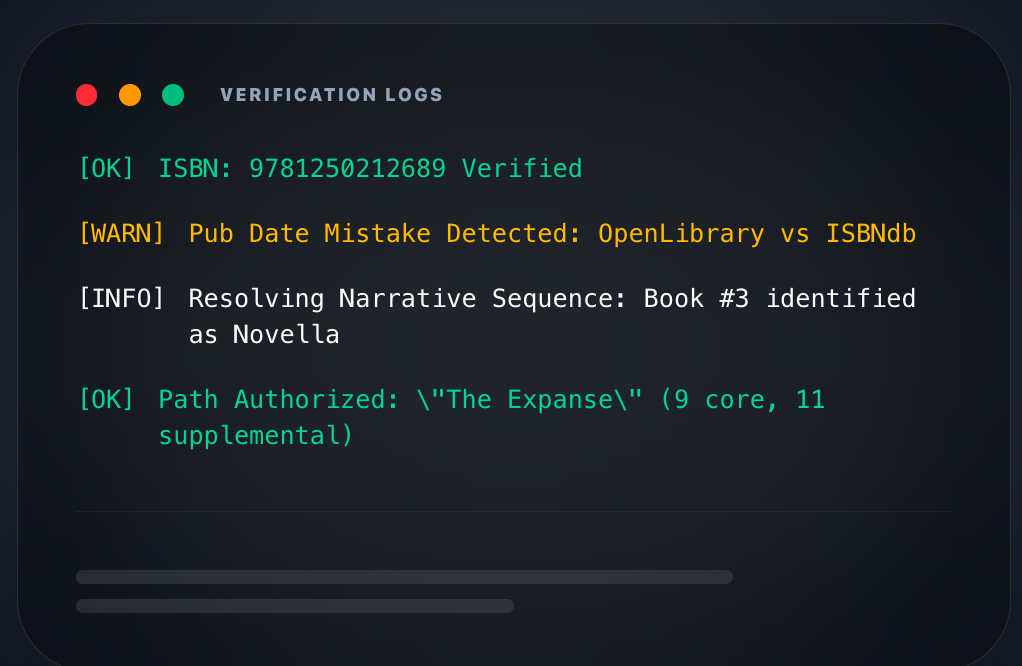Click the upper loading progress bar

tap(404, 577)
